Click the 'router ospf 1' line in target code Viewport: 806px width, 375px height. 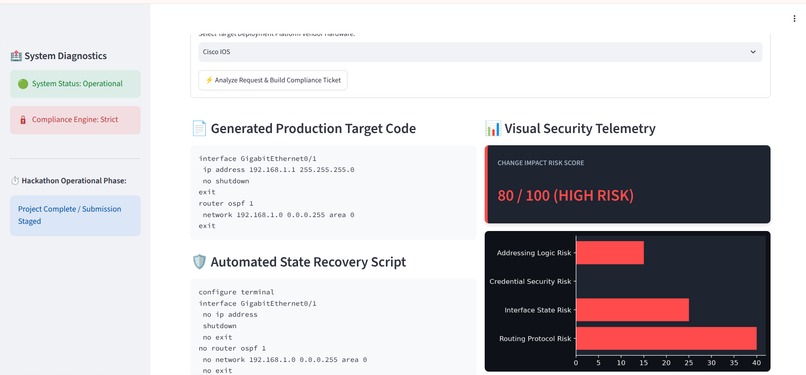click(226, 203)
